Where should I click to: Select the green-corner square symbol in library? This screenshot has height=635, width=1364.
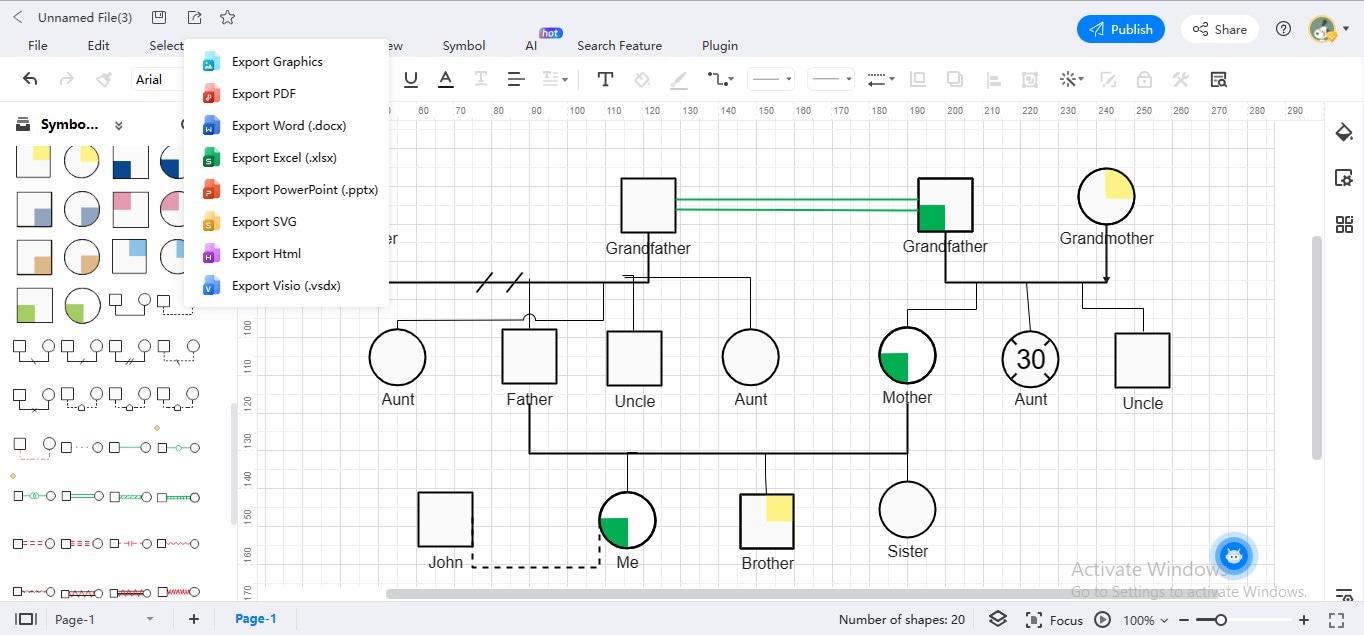point(33,306)
